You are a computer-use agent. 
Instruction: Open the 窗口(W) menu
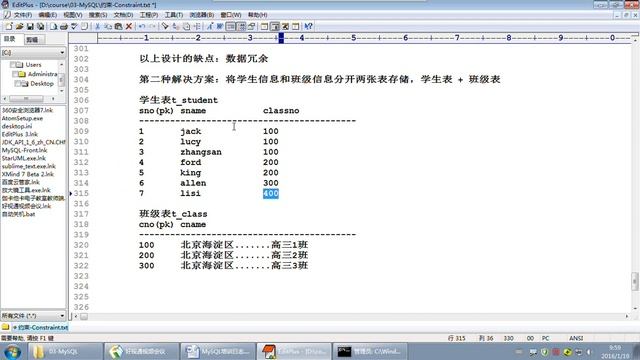pyautogui.click(x=231, y=15)
